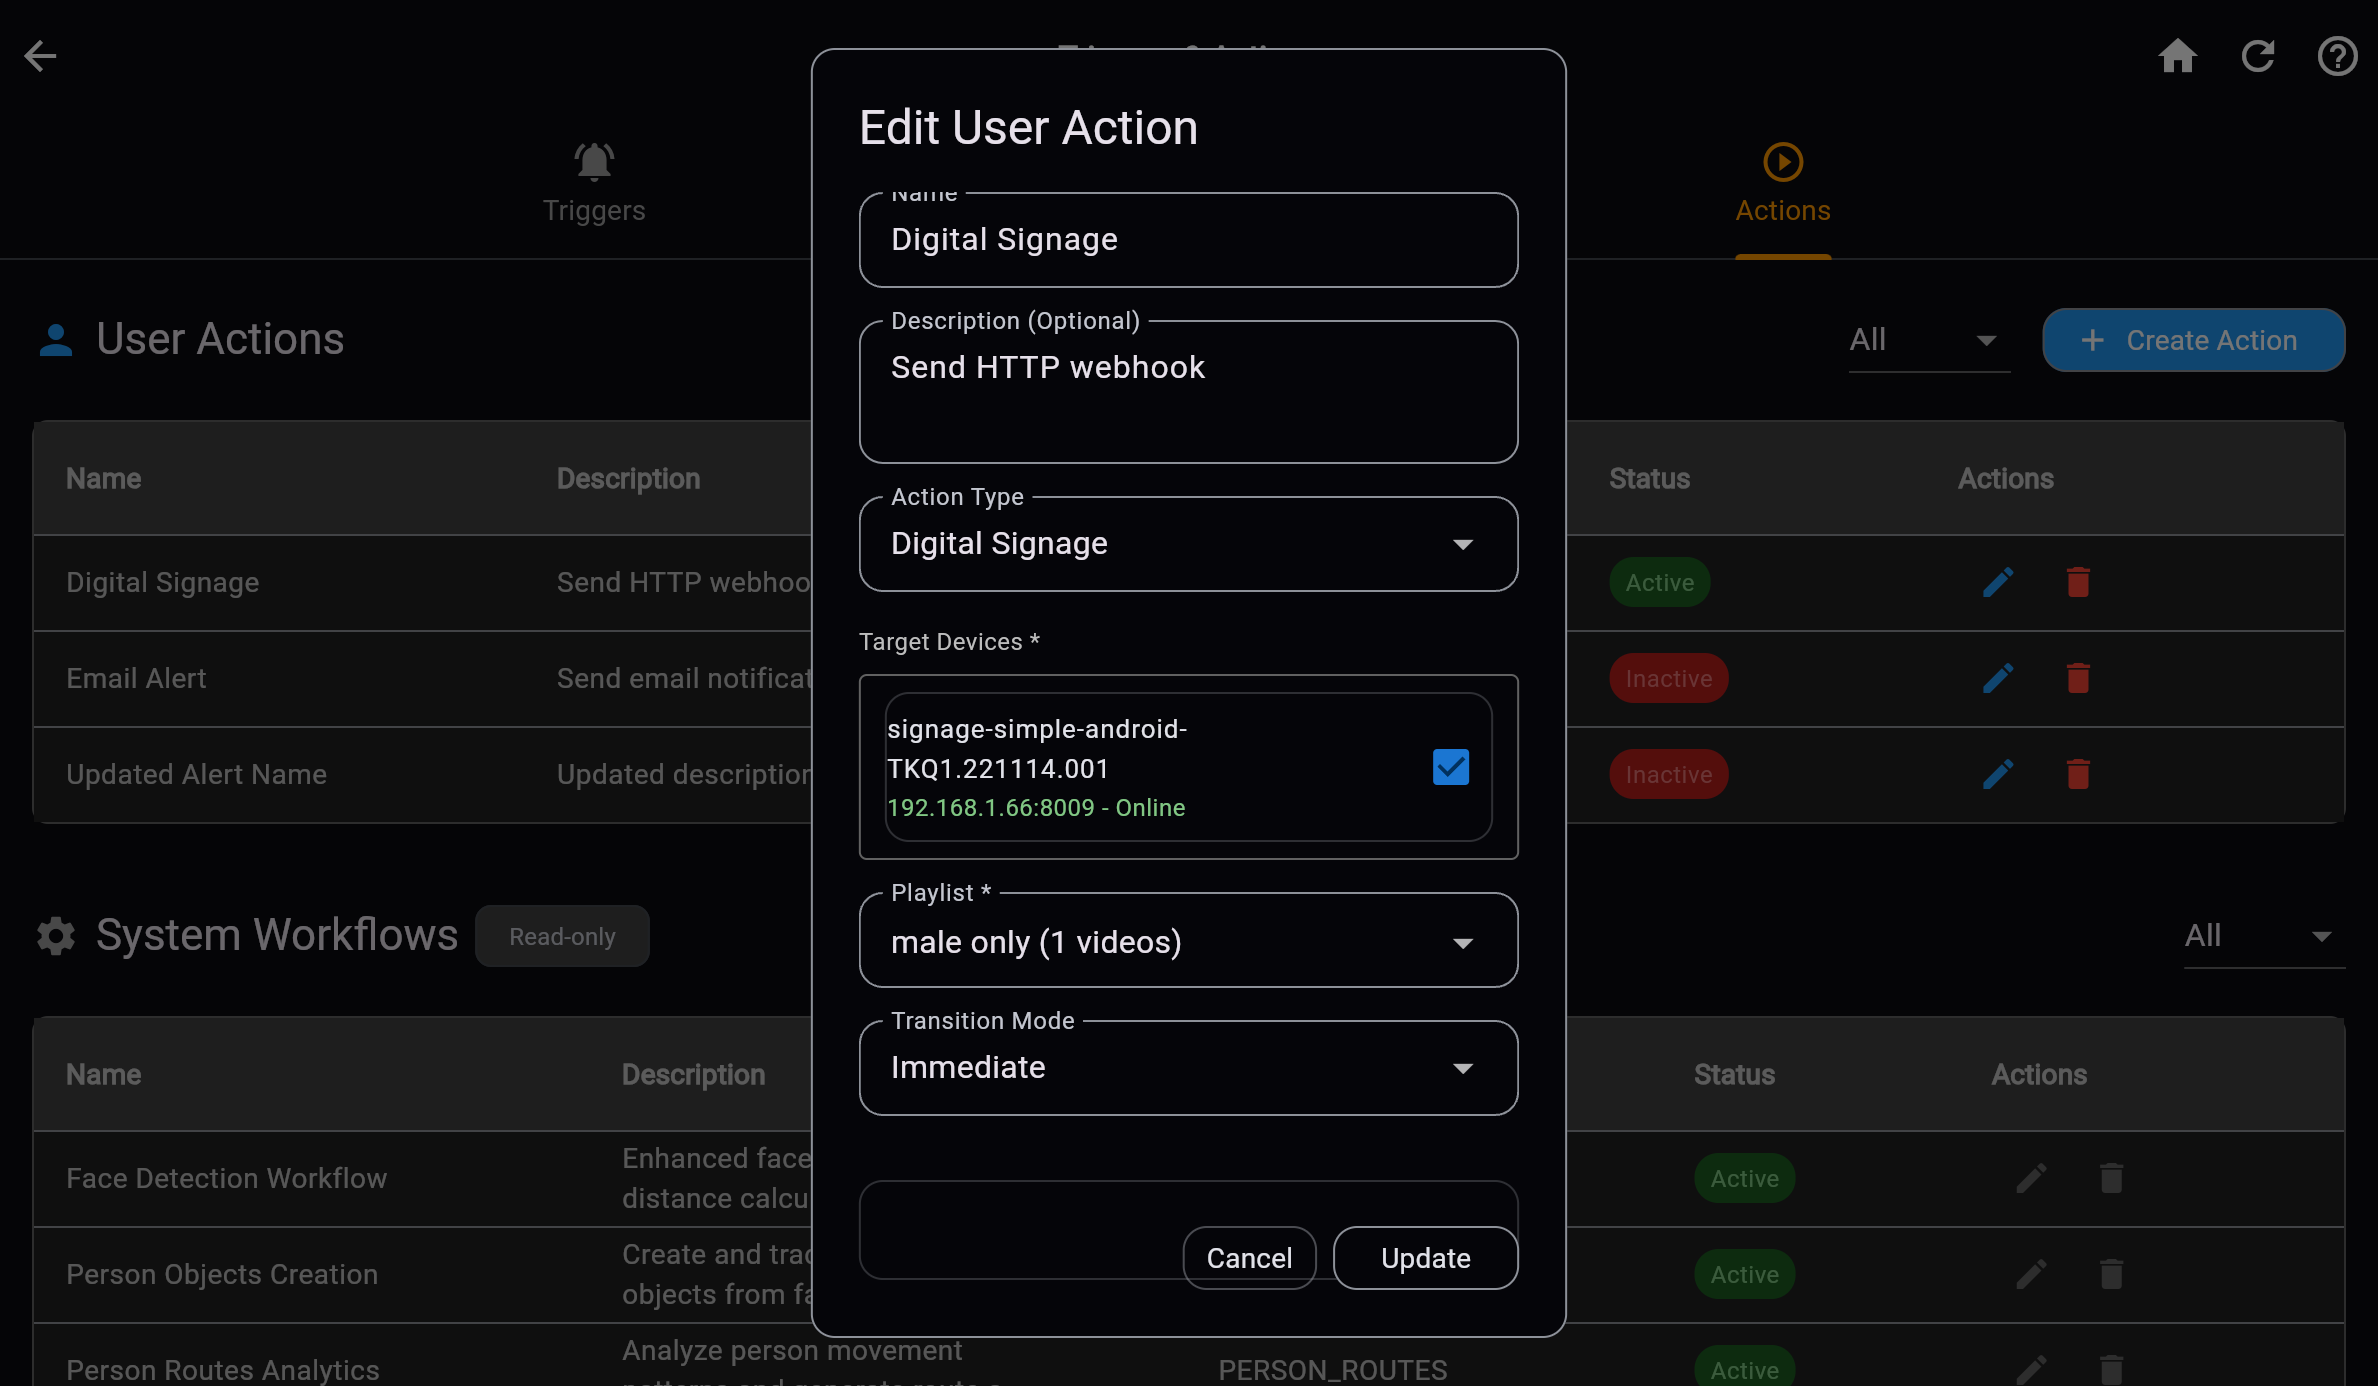Go home via the home icon
Viewport: 2378px width, 1386px height.
click(x=2178, y=56)
